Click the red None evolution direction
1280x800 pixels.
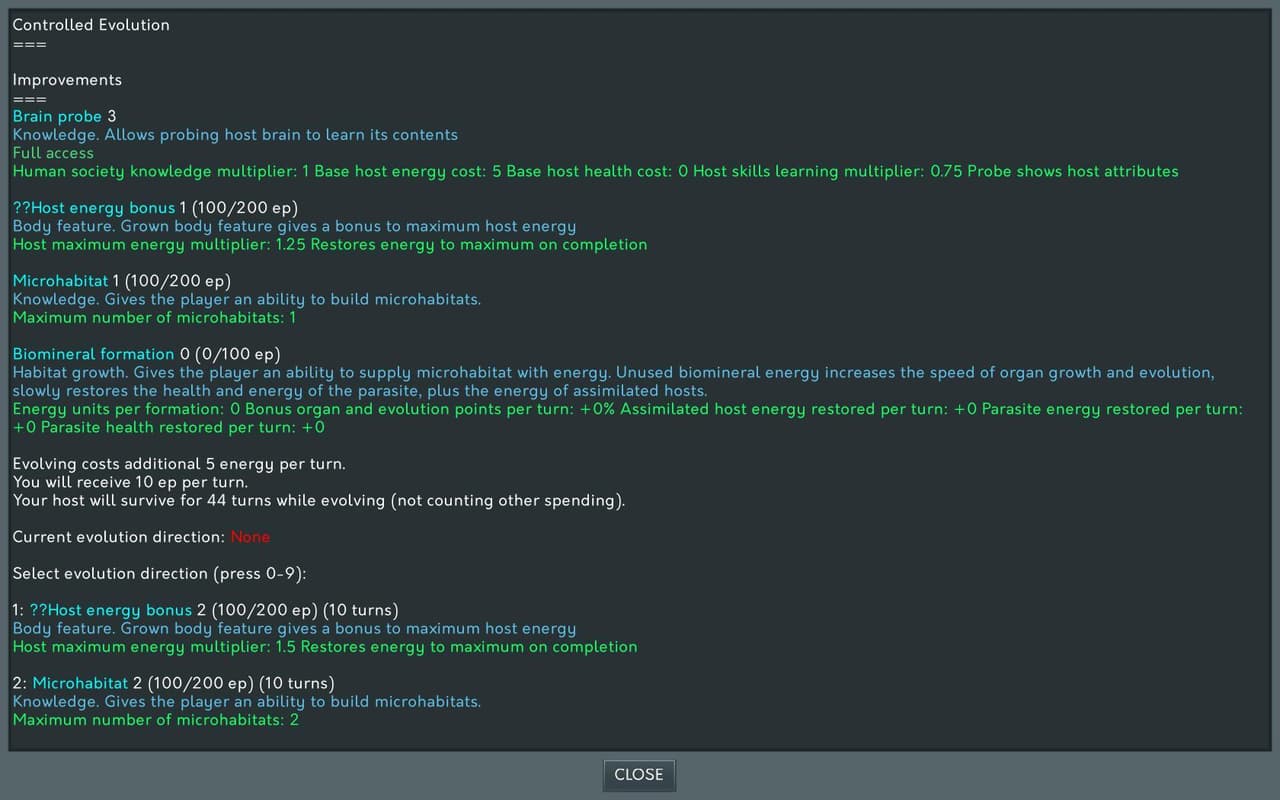pyautogui.click(x=250, y=537)
